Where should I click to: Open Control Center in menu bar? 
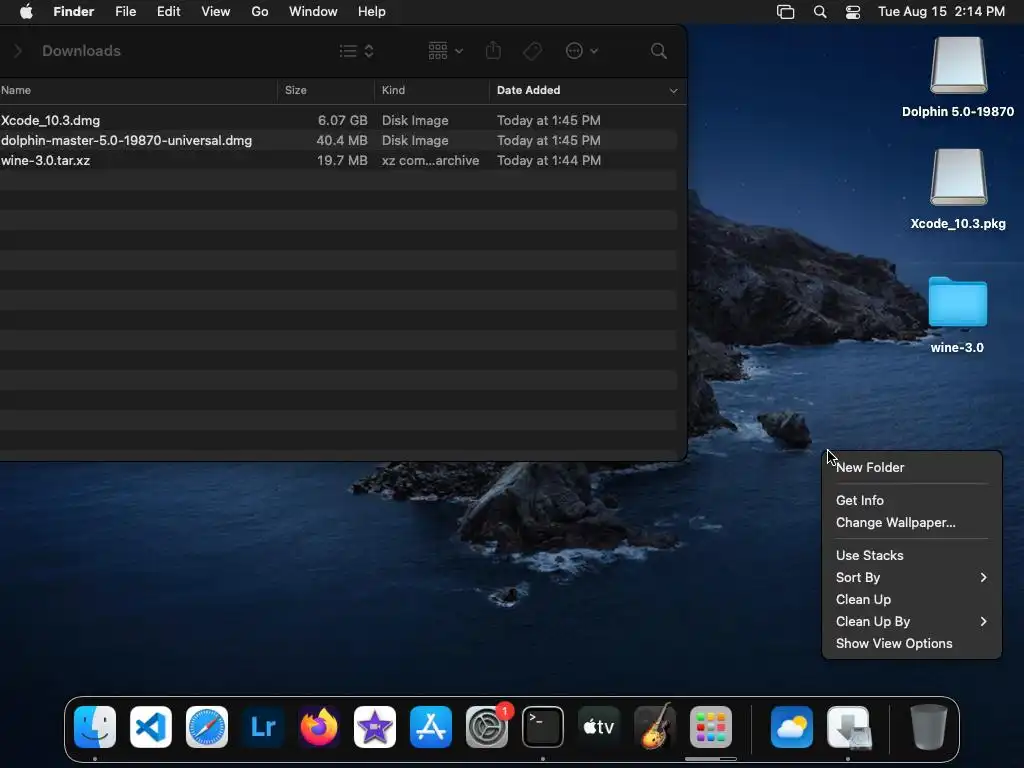coord(853,12)
